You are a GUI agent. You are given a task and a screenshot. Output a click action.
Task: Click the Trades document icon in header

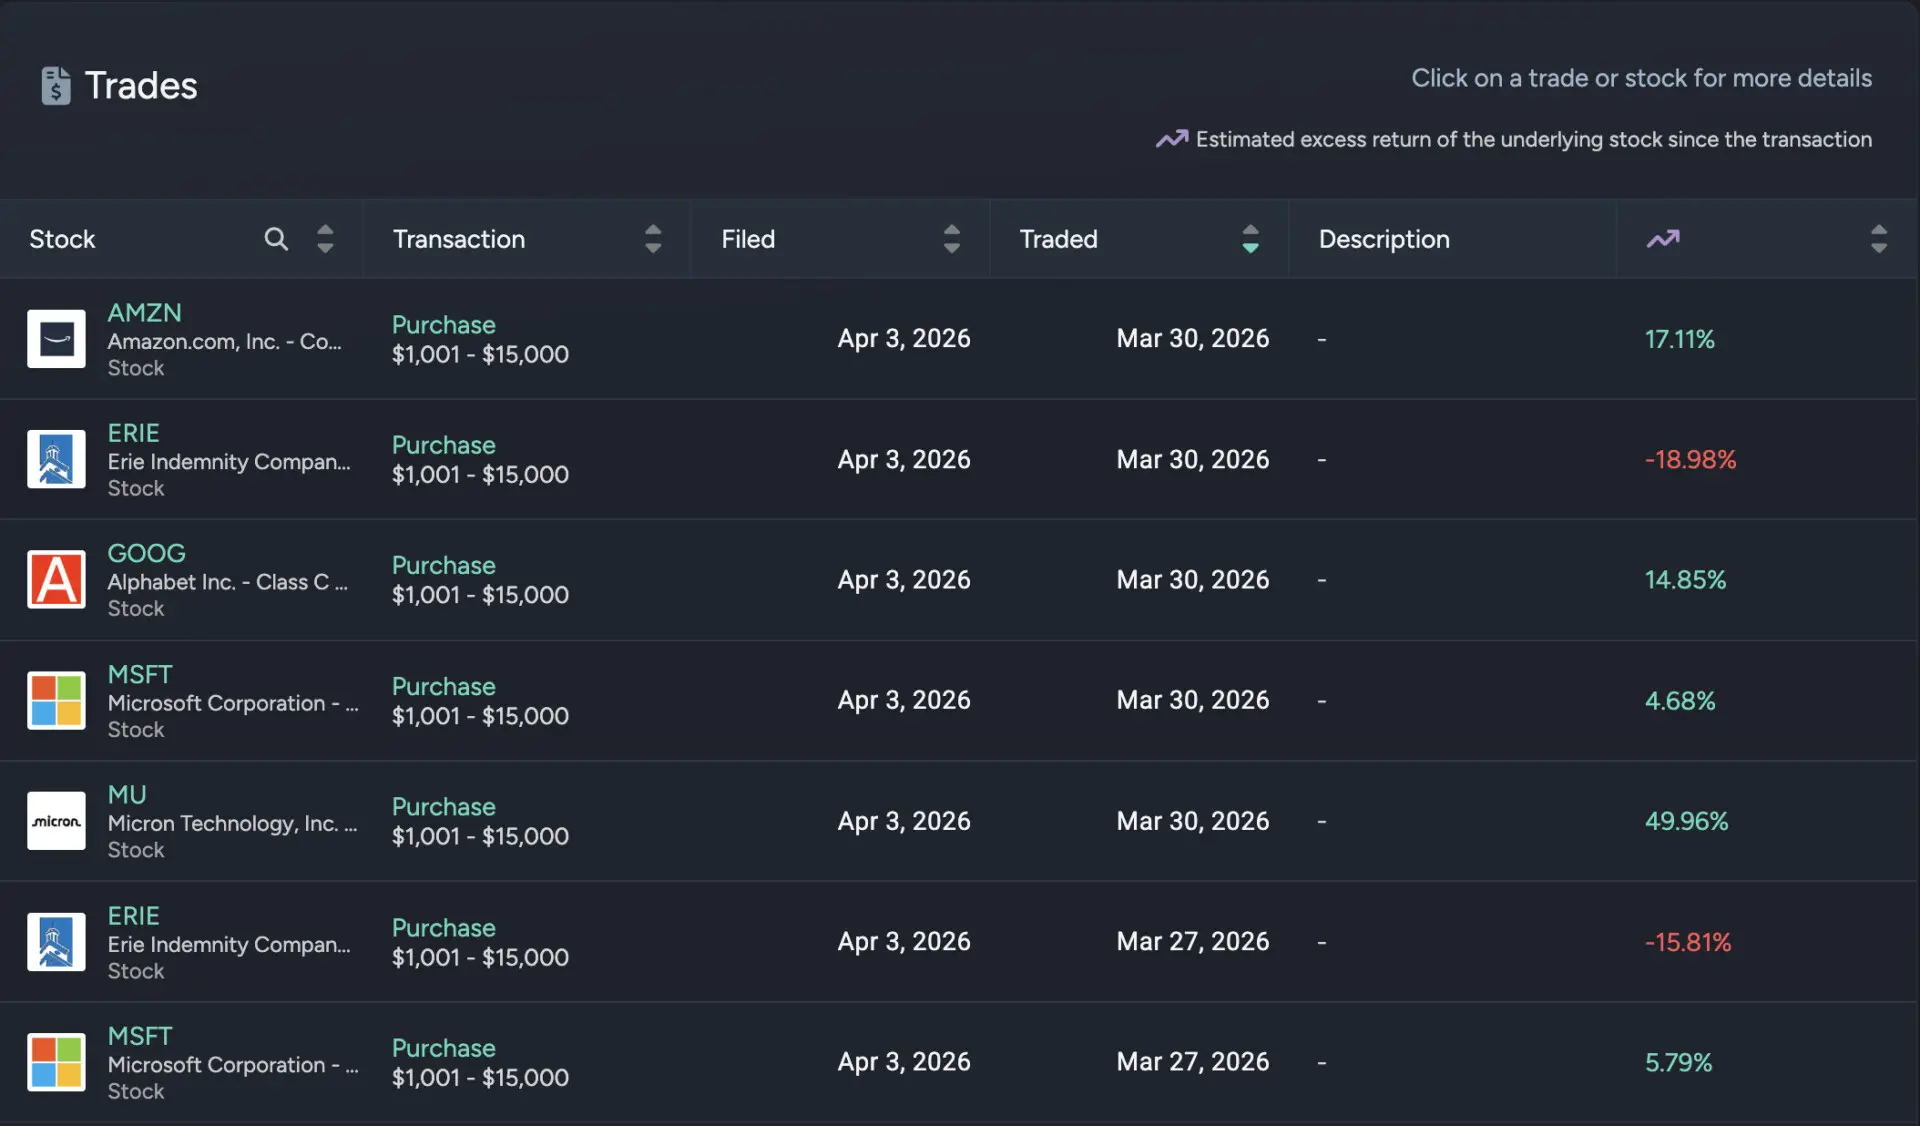pos(56,86)
